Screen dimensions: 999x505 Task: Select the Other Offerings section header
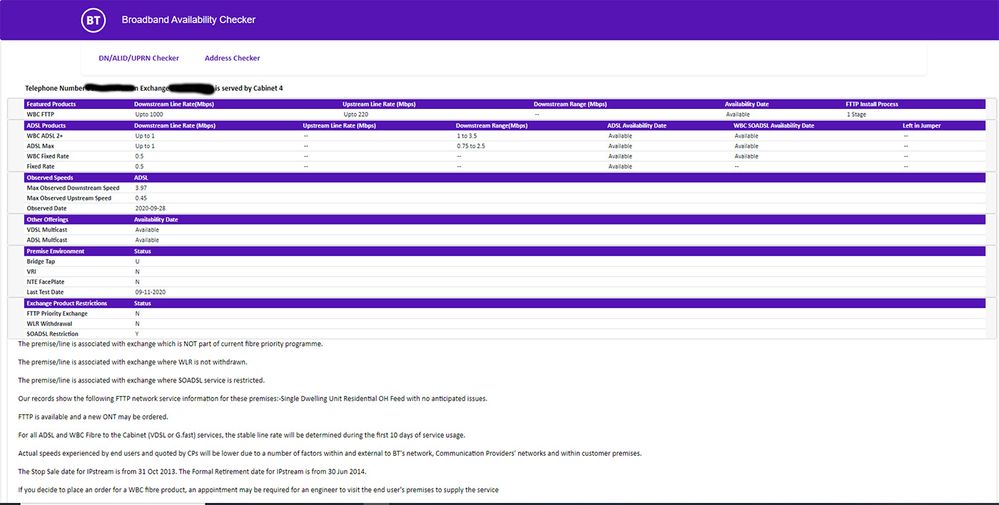[47, 219]
